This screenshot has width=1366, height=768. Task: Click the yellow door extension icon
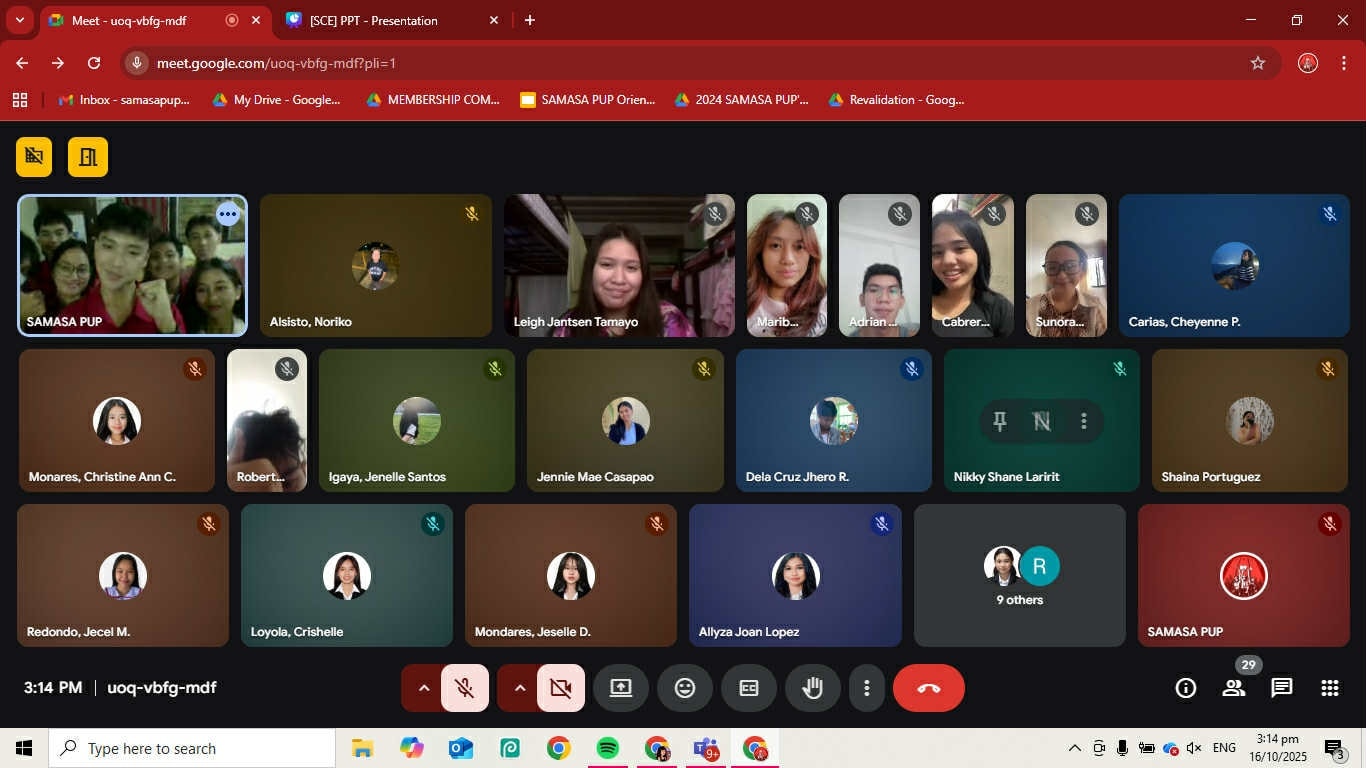point(88,157)
